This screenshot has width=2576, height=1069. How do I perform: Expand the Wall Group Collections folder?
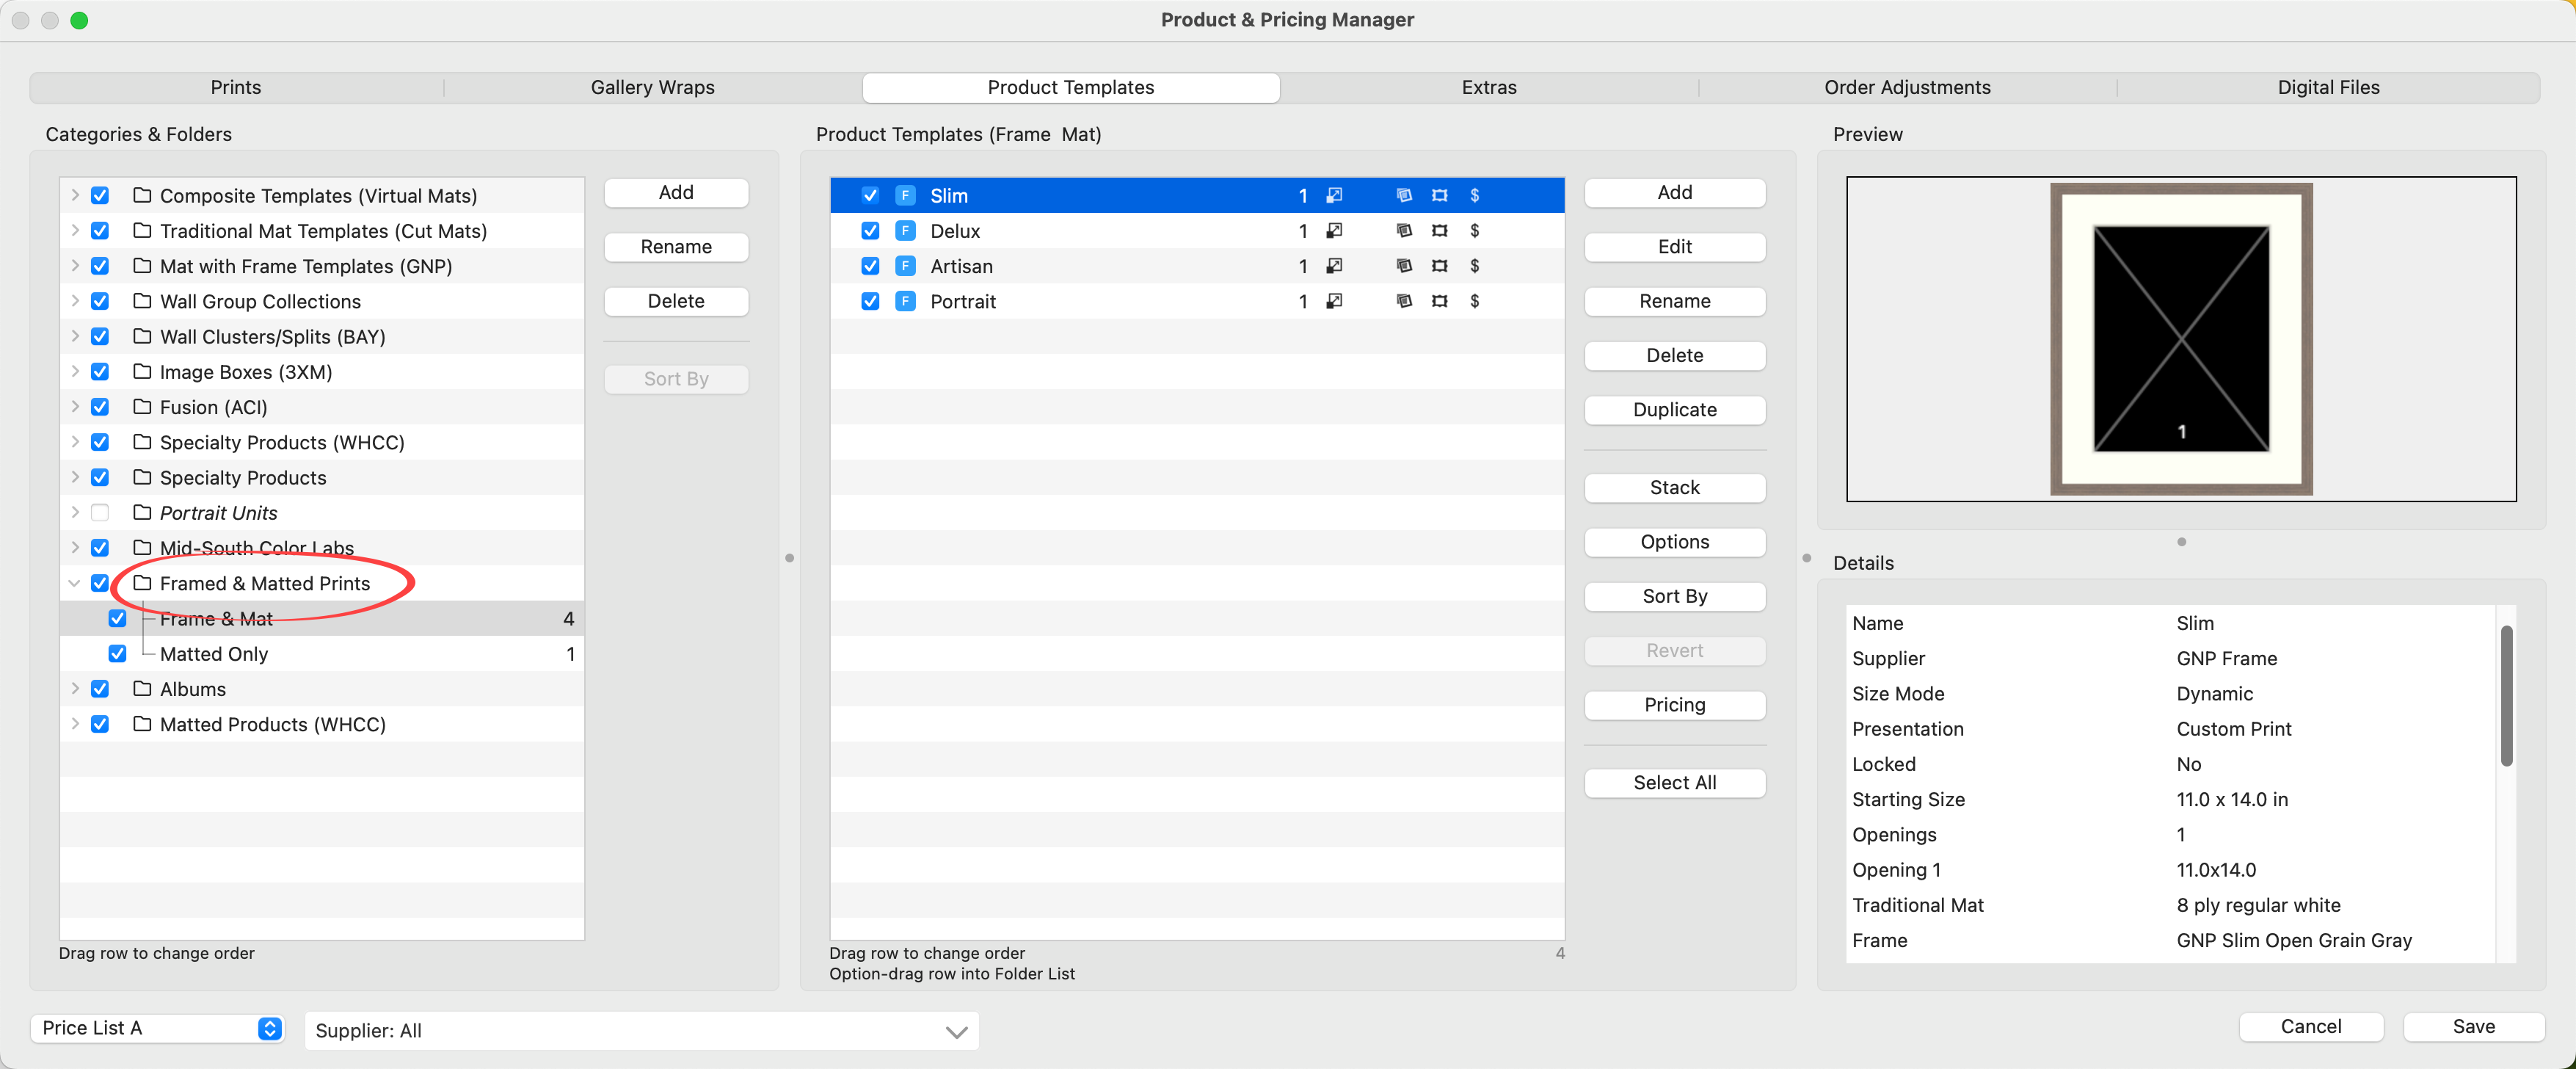click(x=74, y=301)
